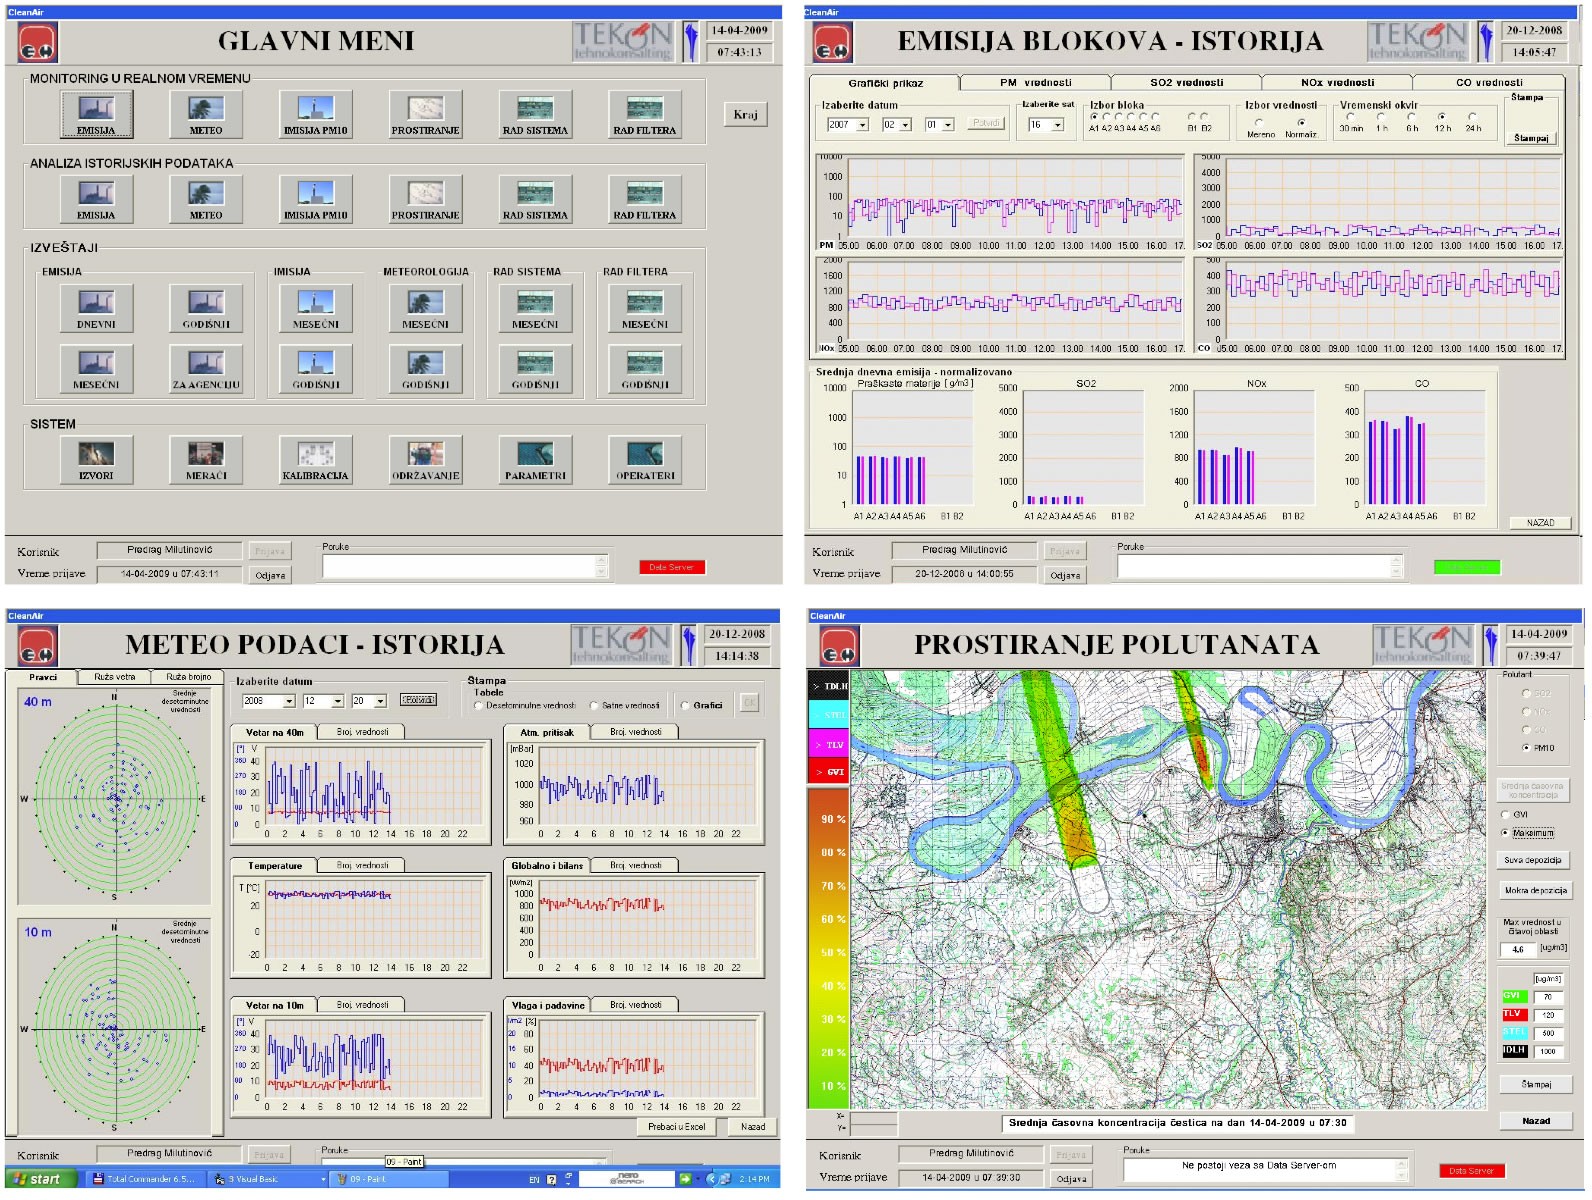Click the magenta TLV legend swatch on map
The image size is (1592, 1200).
[x=827, y=745]
